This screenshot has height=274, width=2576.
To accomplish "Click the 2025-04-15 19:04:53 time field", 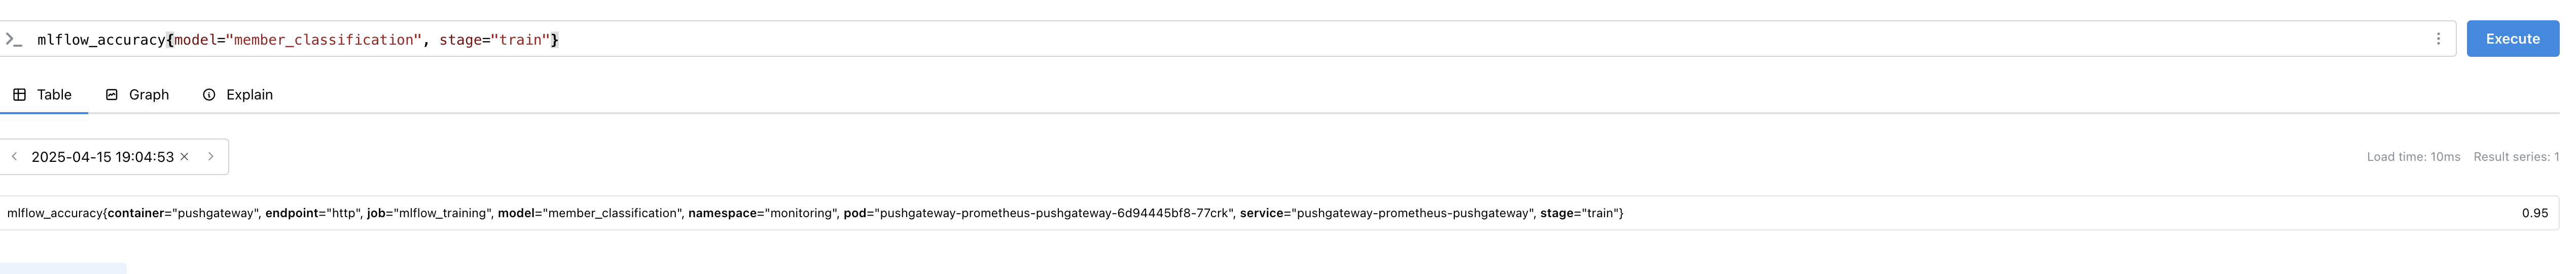I will tap(102, 157).
